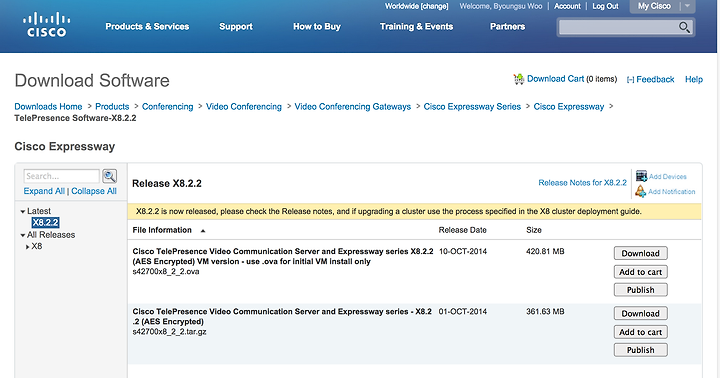720x378 pixels.
Task: Open Release Notes for X8.2.2
Action: 582,183
